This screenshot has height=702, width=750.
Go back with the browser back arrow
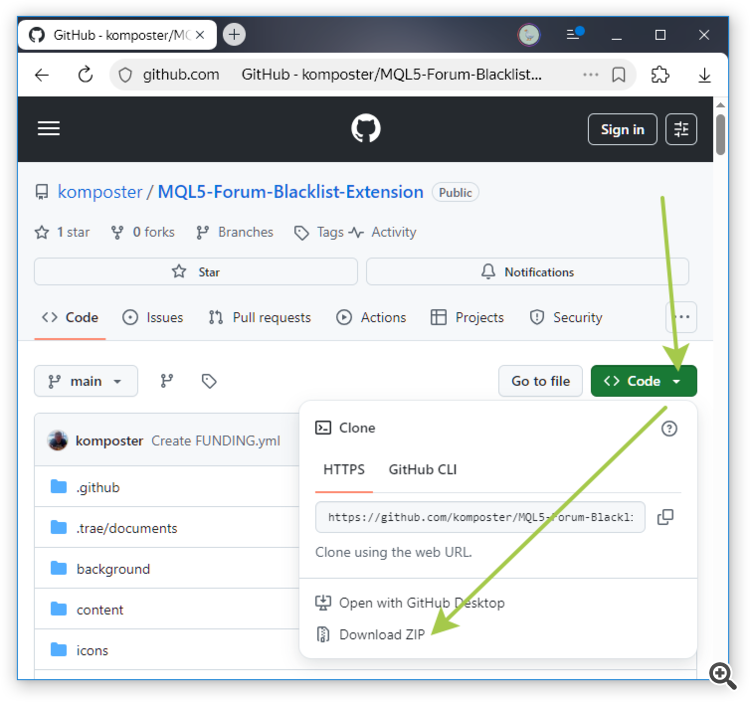pyautogui.click(x=42, y=75)
